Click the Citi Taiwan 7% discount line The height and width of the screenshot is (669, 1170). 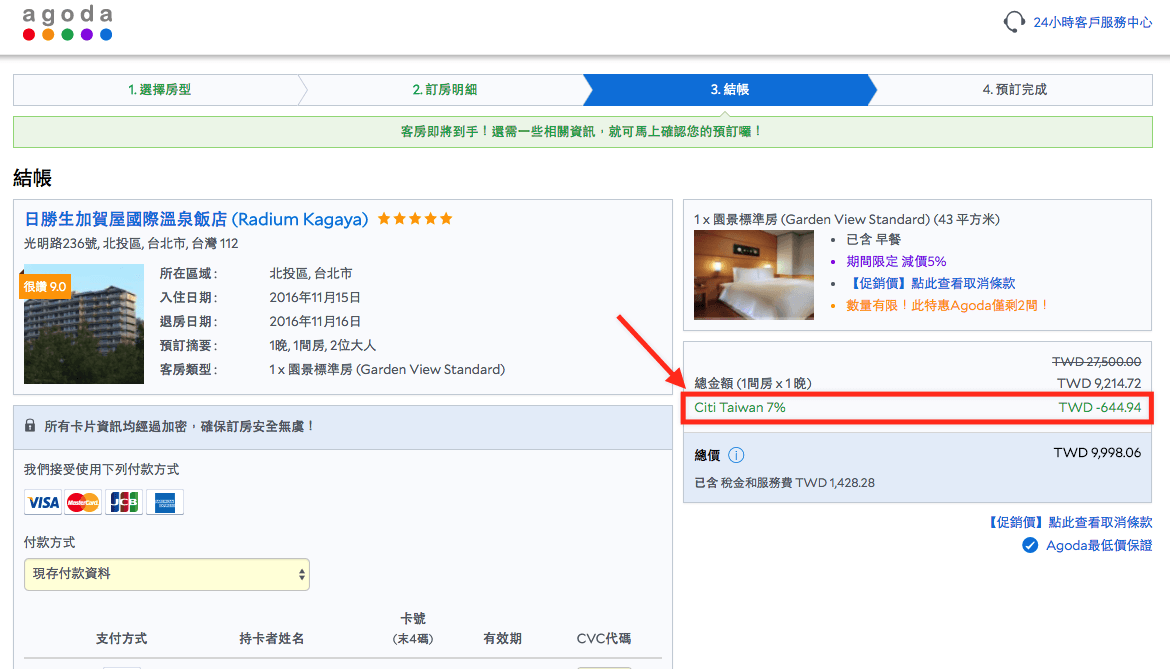pos(917,408)
